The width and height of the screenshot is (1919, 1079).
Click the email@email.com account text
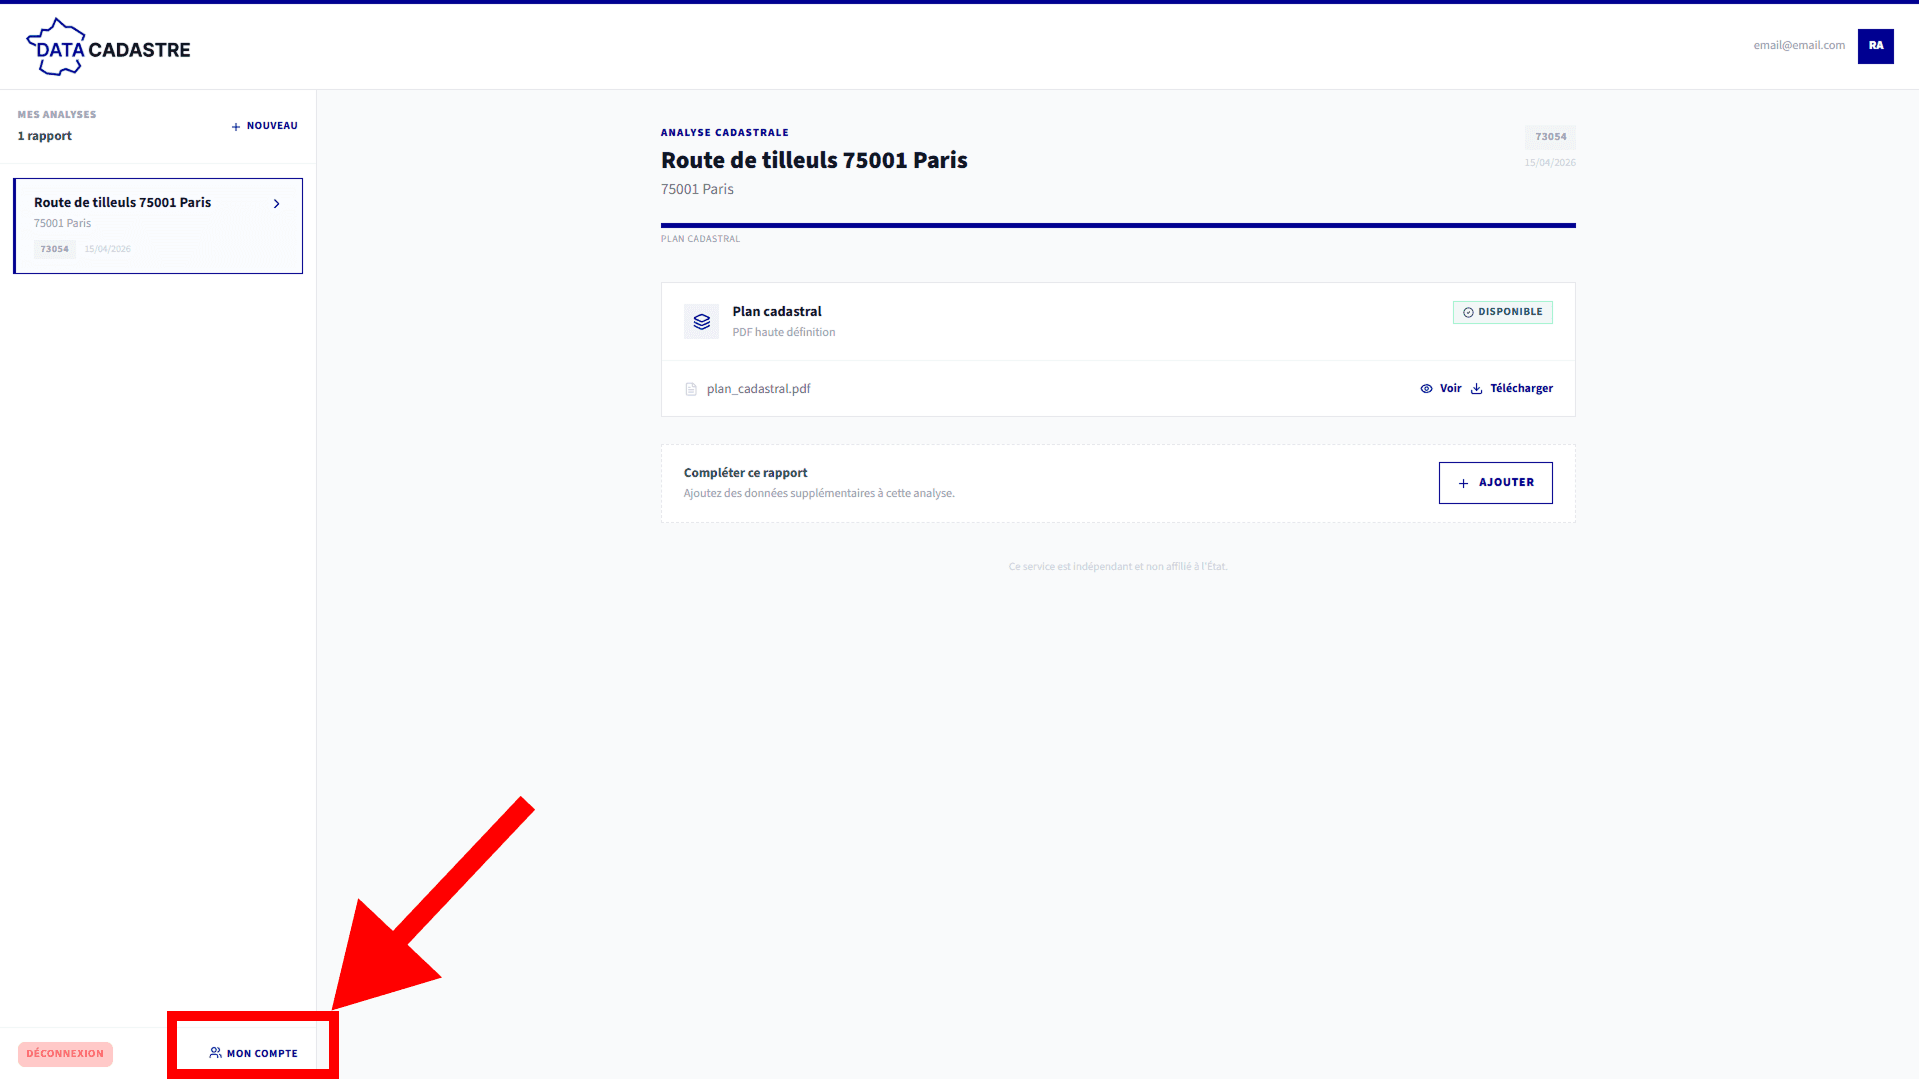pyautogui.click(x=1799, y=46)
